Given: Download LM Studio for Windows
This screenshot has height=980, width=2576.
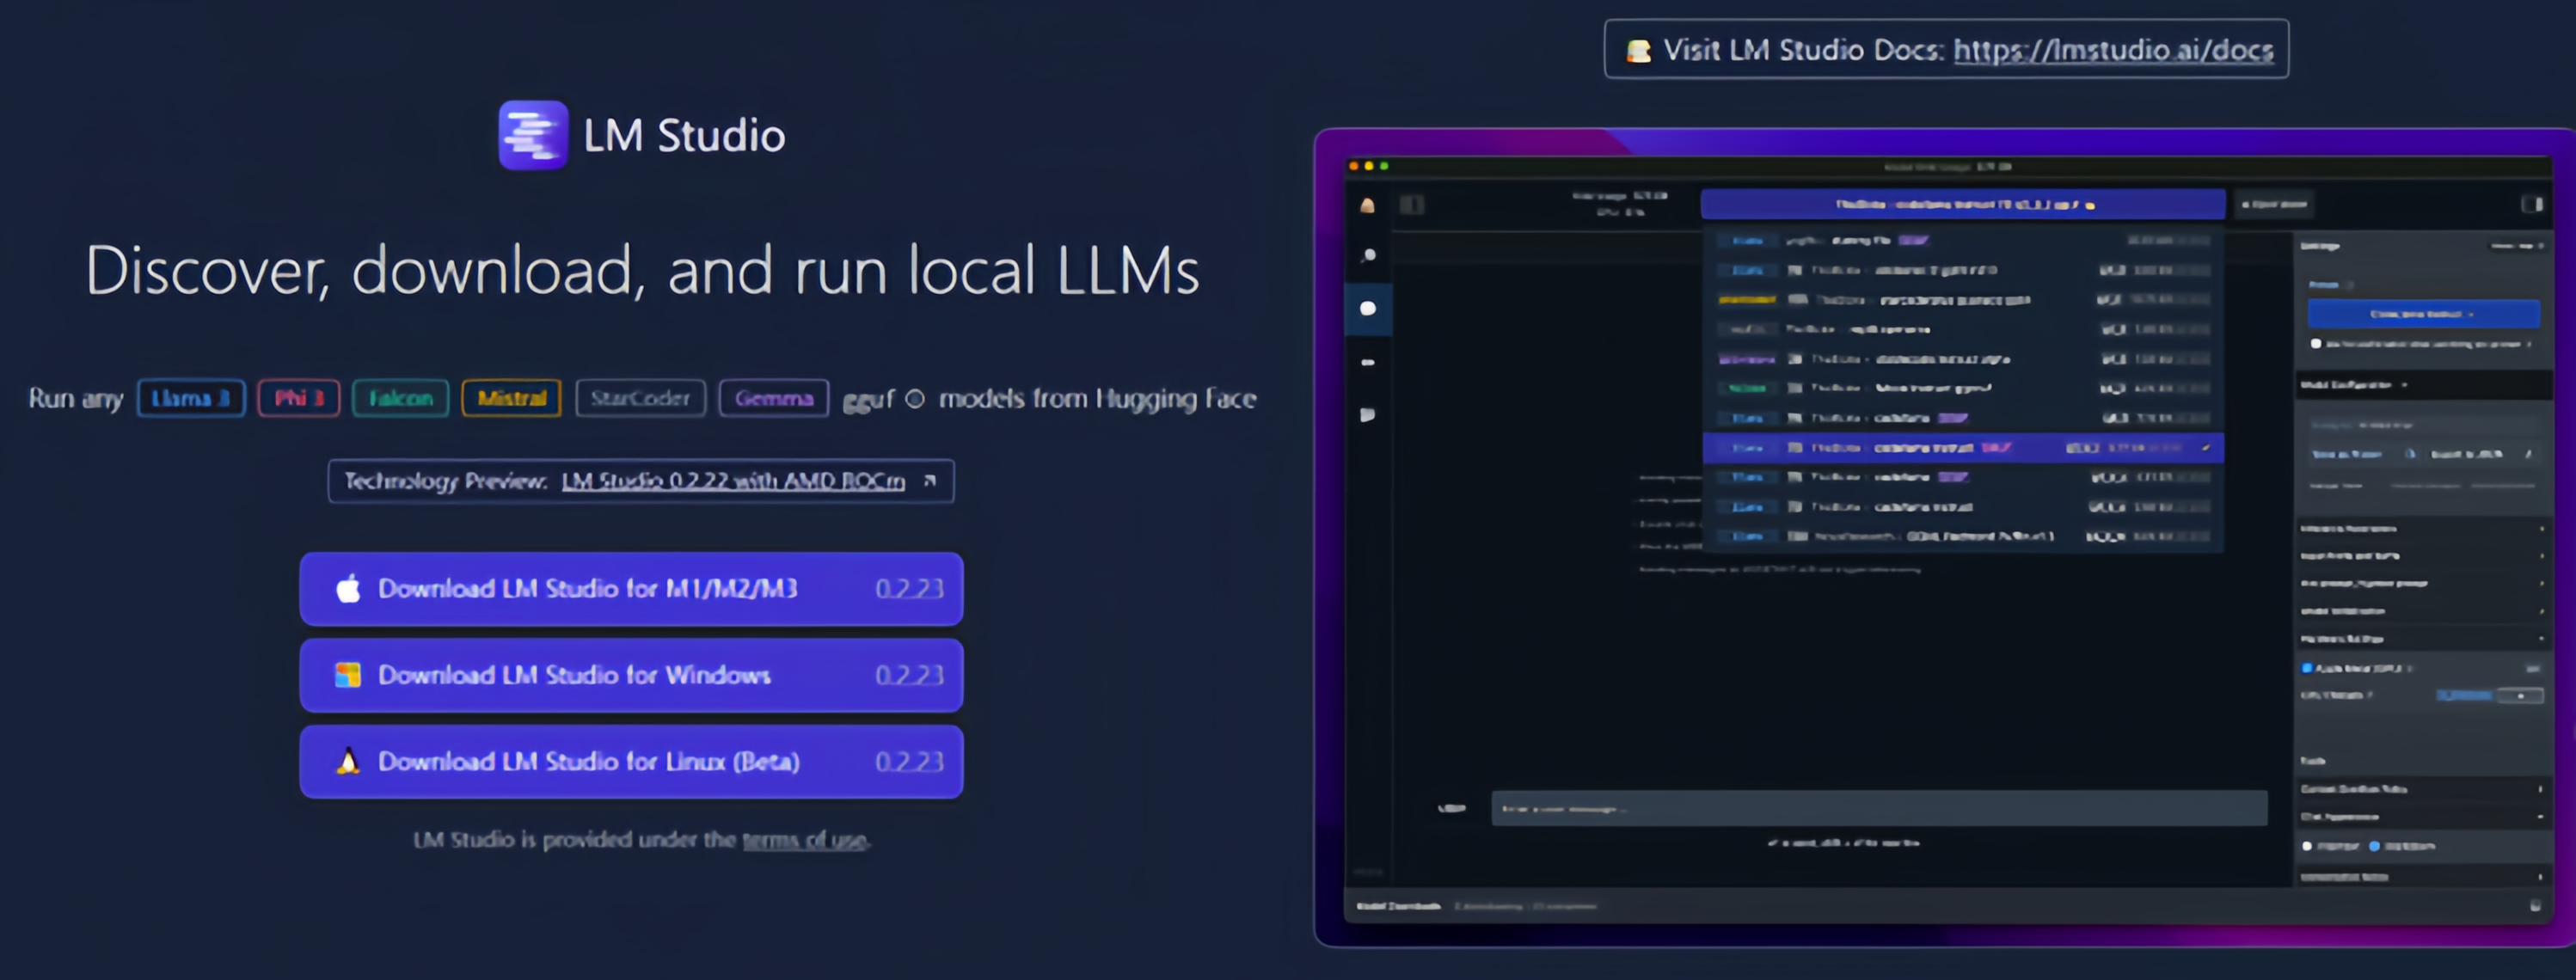Looking at the screenshot, I should coord(631,675).
